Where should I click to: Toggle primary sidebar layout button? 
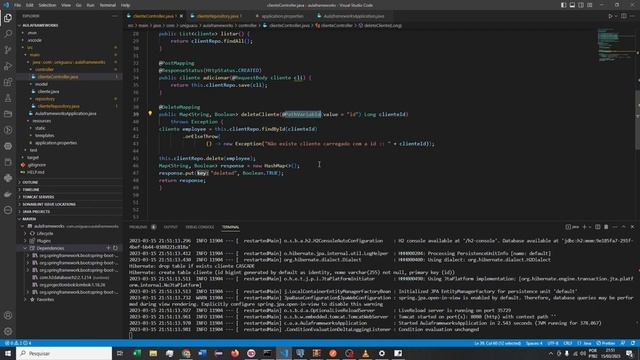pyautogui.click(x=564, y=5)
